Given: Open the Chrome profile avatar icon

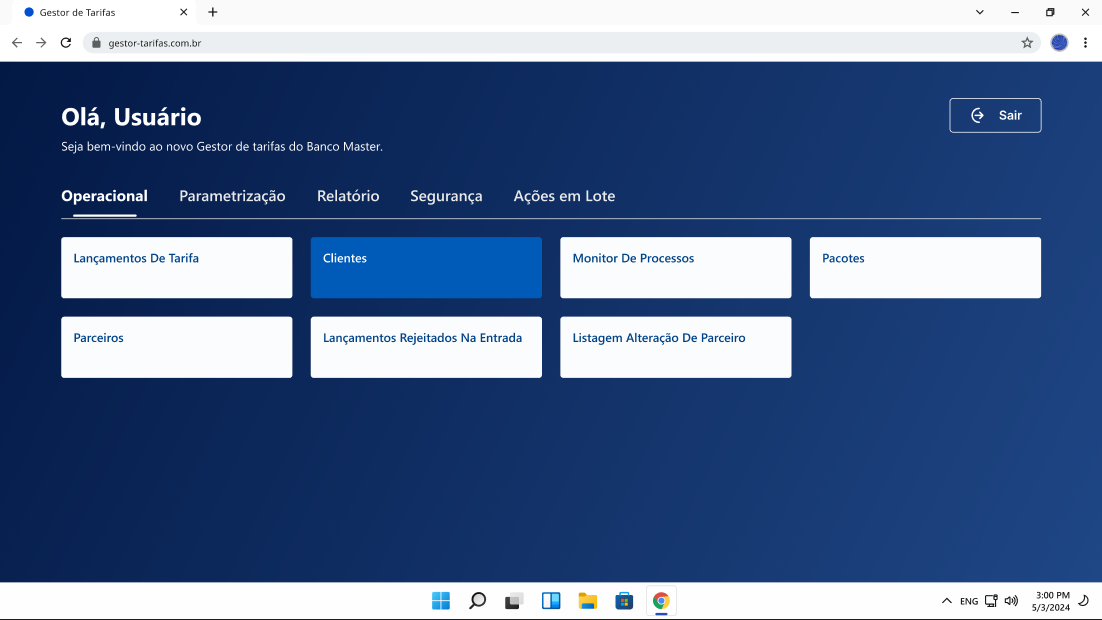Looking at the screenshot, I should tap(1059, 43).
